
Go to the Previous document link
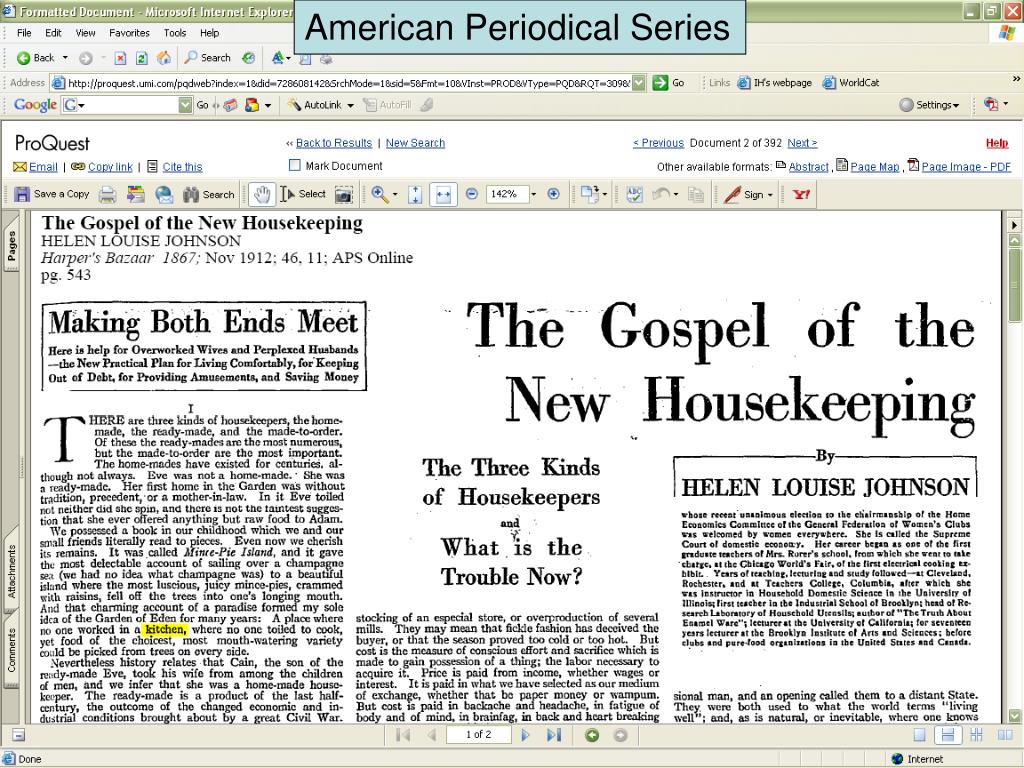tap(658, 143)
